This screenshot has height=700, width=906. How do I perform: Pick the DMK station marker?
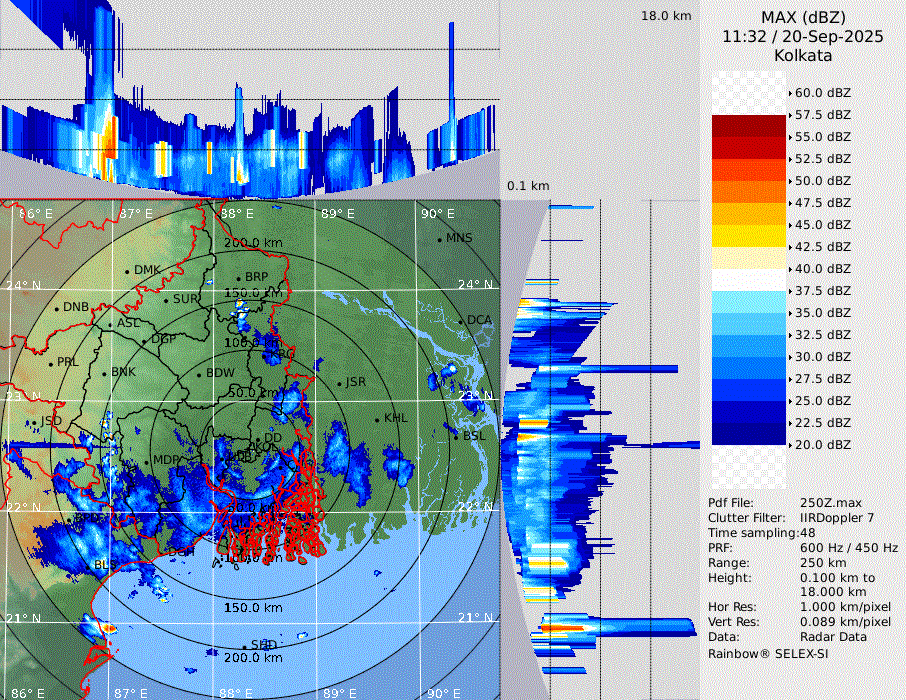click(127, 271)
